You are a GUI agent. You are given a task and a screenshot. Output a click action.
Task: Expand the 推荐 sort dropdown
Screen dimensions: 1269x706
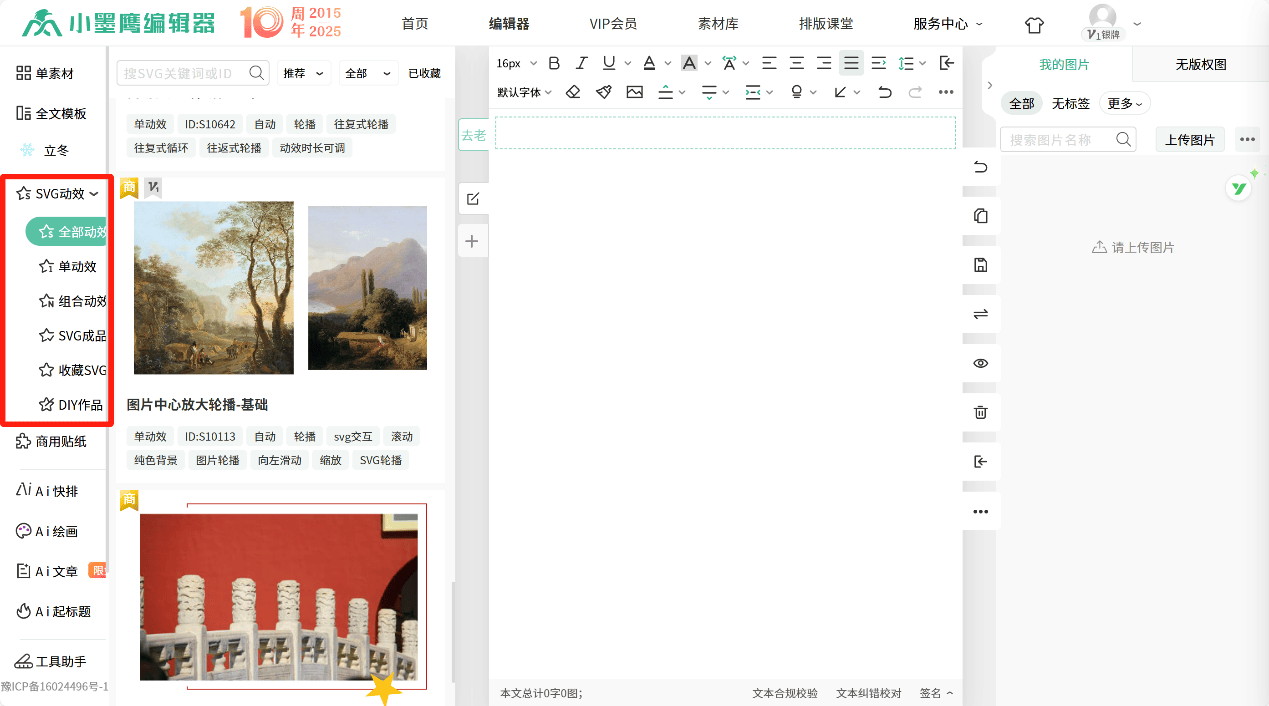[x=304, y=73]
